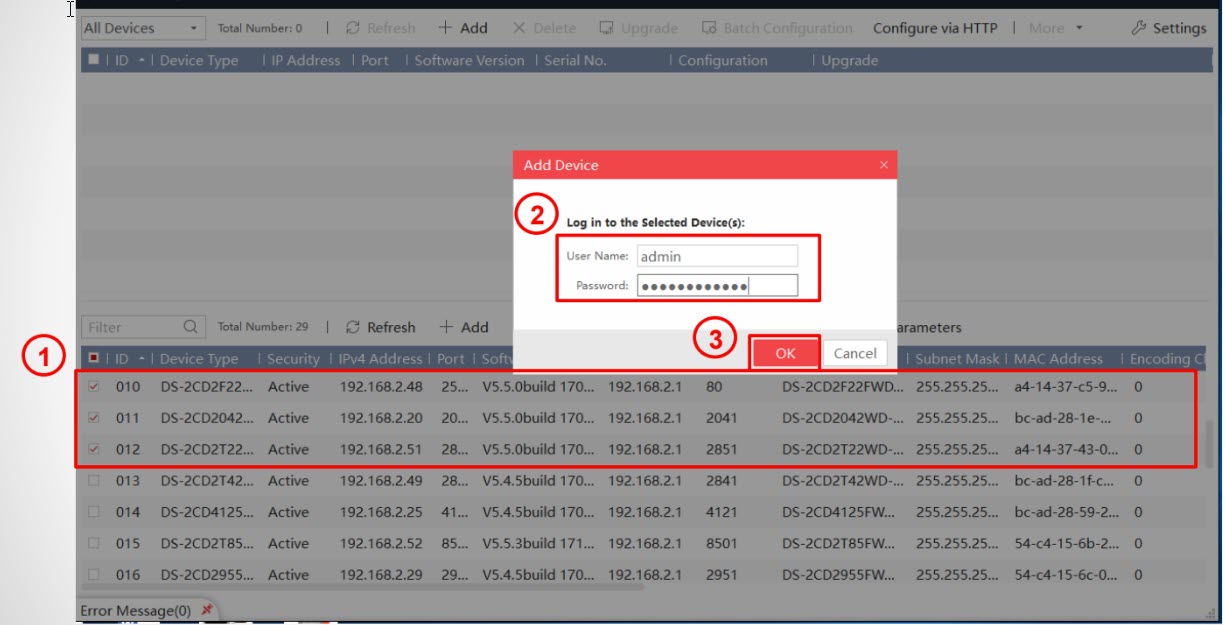Close the Add Device dialog with X
This screenshot has width=1223, height=625.
[883, 165]
